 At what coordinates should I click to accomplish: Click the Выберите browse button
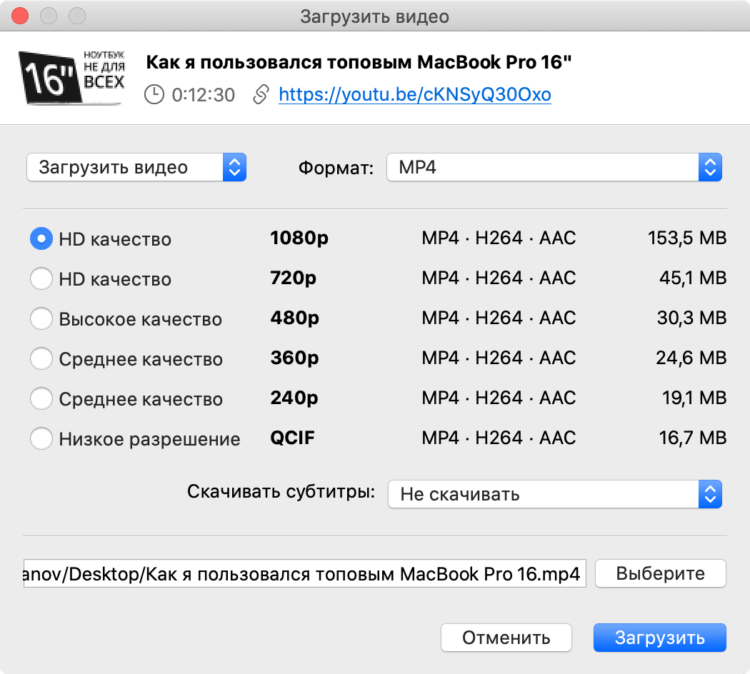click(x=661, y=574)
